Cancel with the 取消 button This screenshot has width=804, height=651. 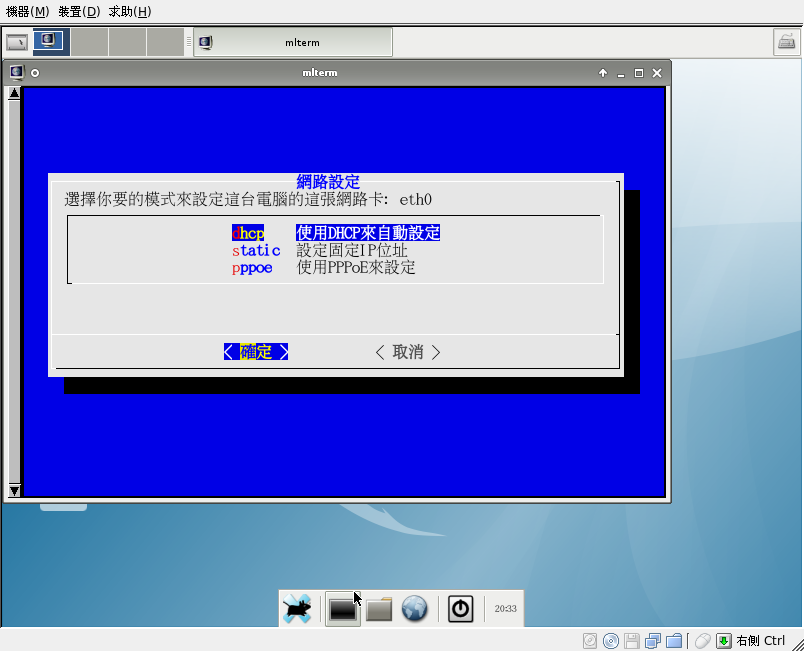(x=408, y=352)
